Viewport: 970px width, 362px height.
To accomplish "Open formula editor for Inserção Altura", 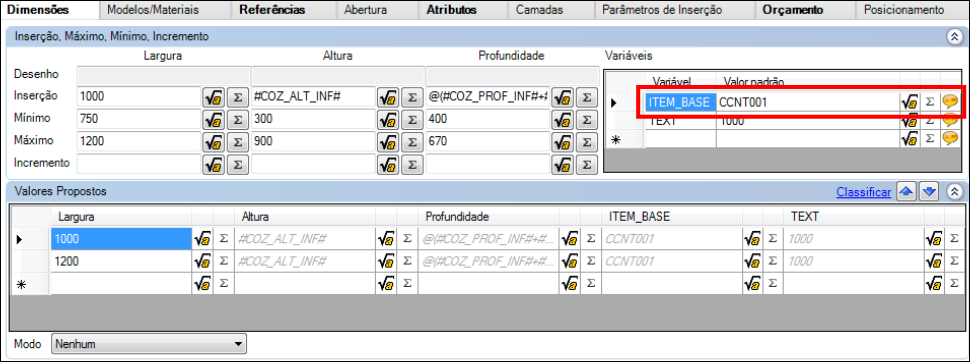I will coord(388,97).
